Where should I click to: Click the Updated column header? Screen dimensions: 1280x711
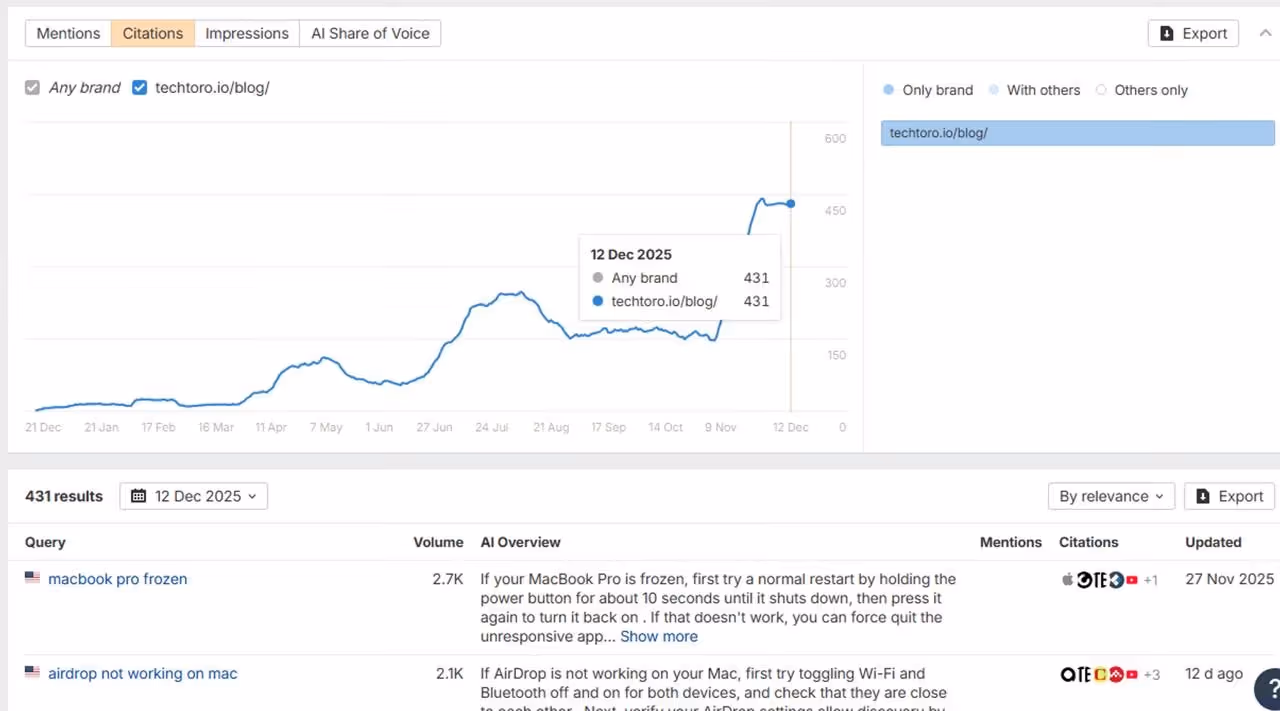click(x=1213, y=542)
